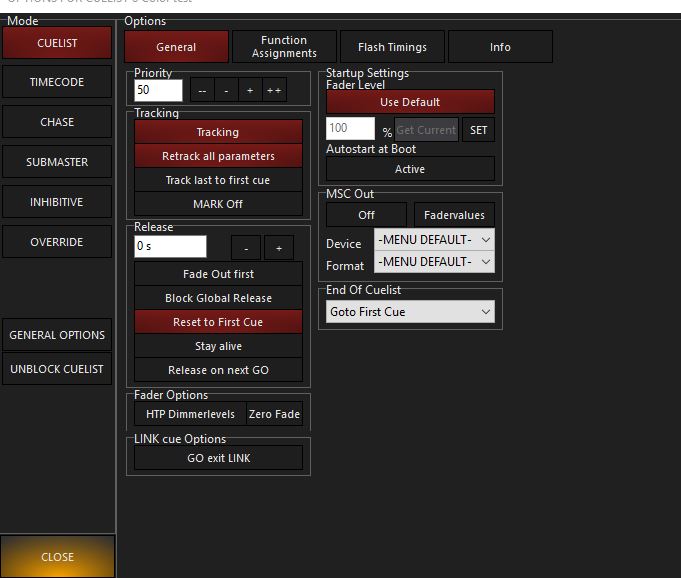Toggle Block Global Release
The image size is (681, 578).
coord(218,298)
